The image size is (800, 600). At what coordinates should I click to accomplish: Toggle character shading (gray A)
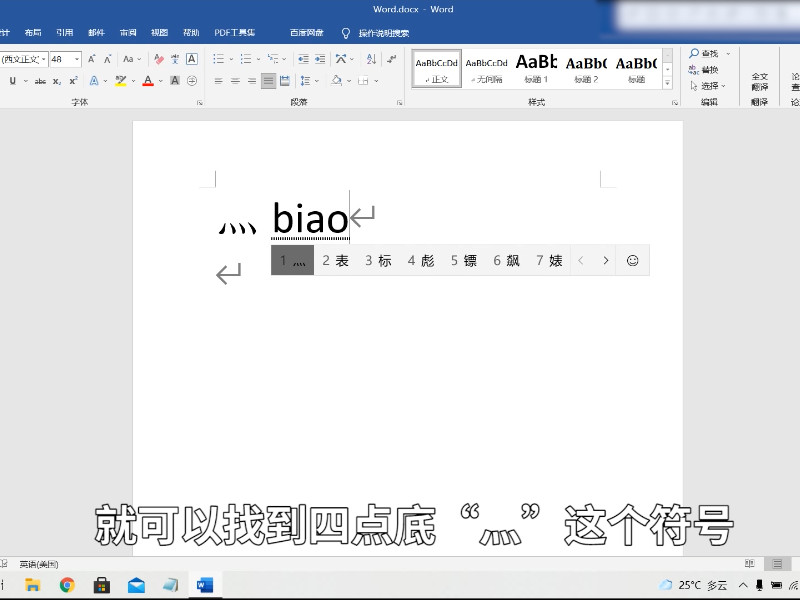[175, 81]
